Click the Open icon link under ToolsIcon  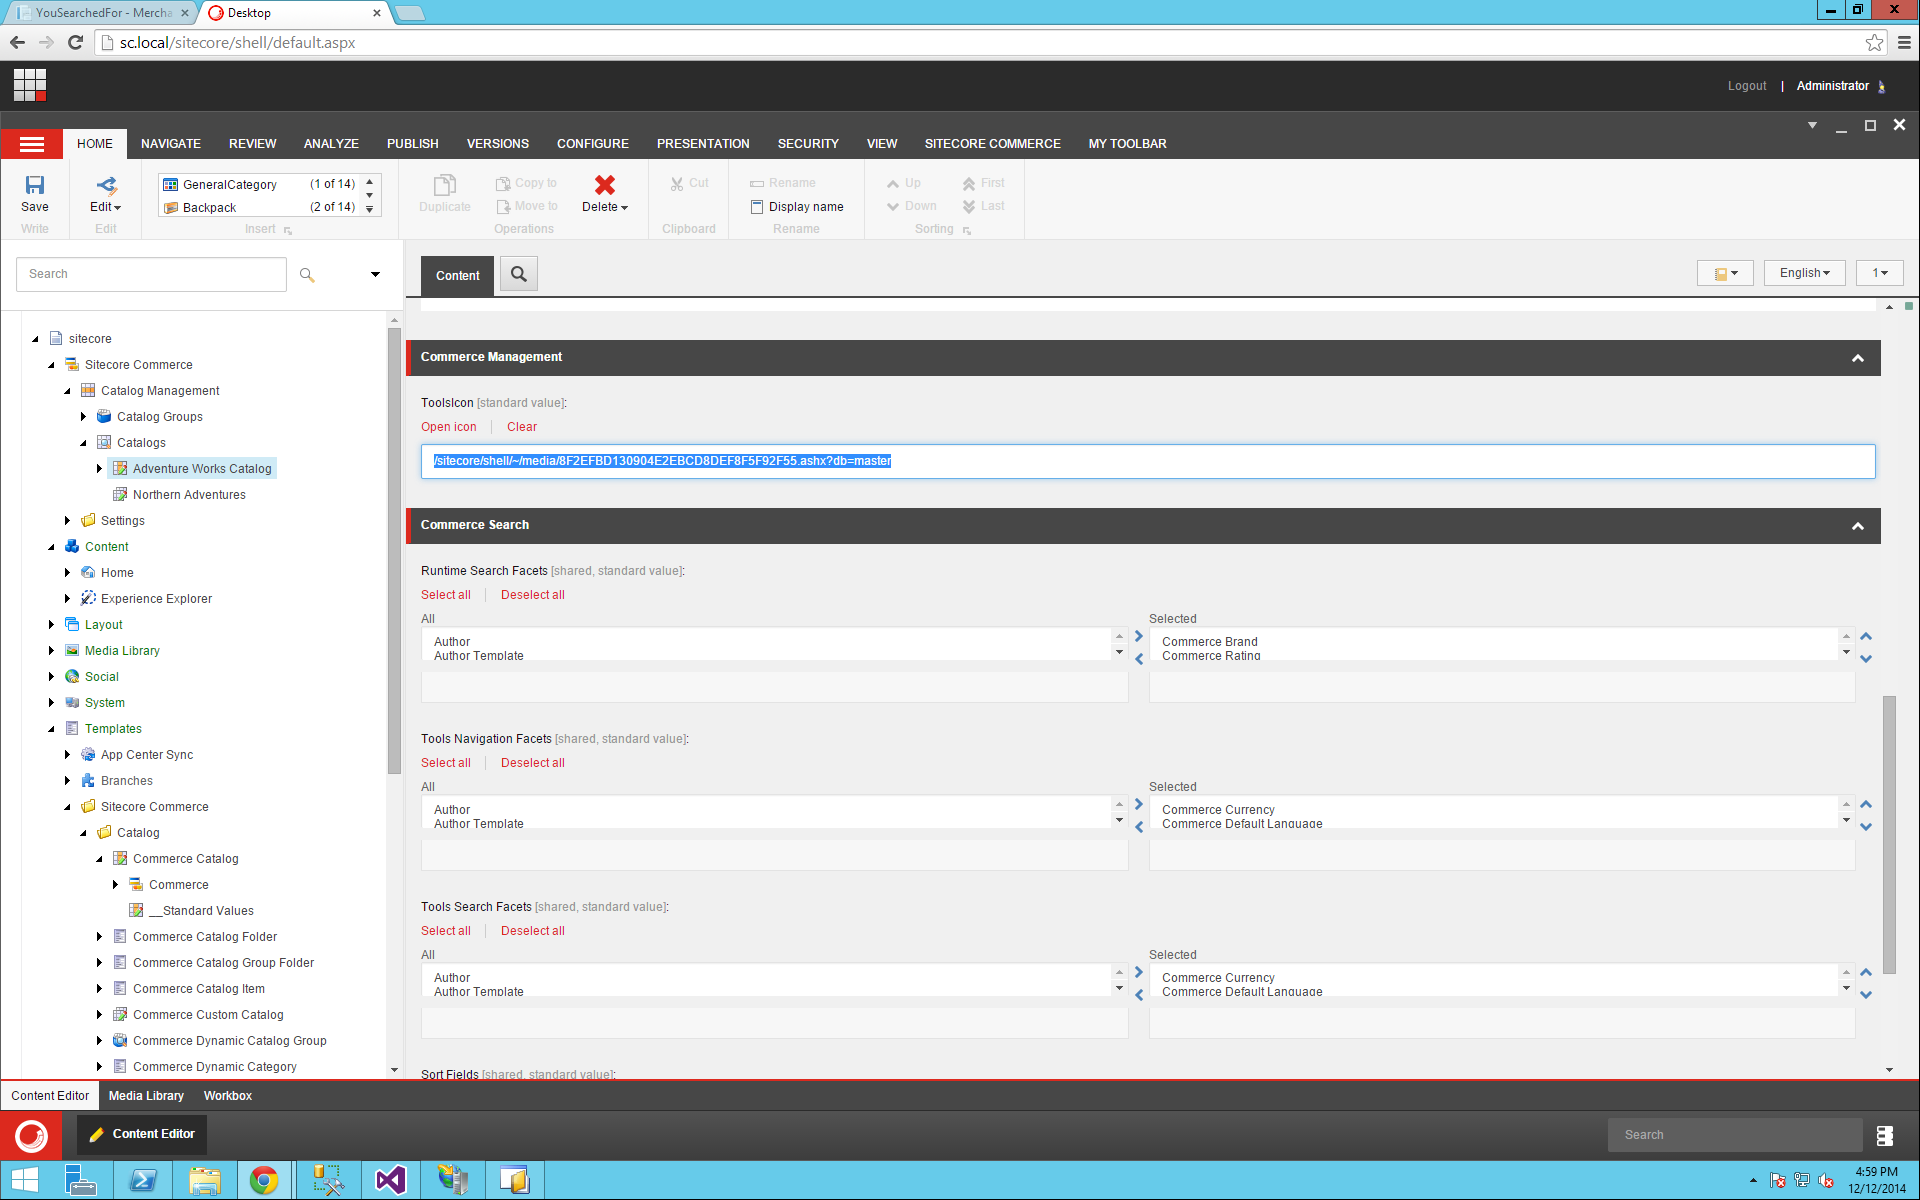(448, 427)
